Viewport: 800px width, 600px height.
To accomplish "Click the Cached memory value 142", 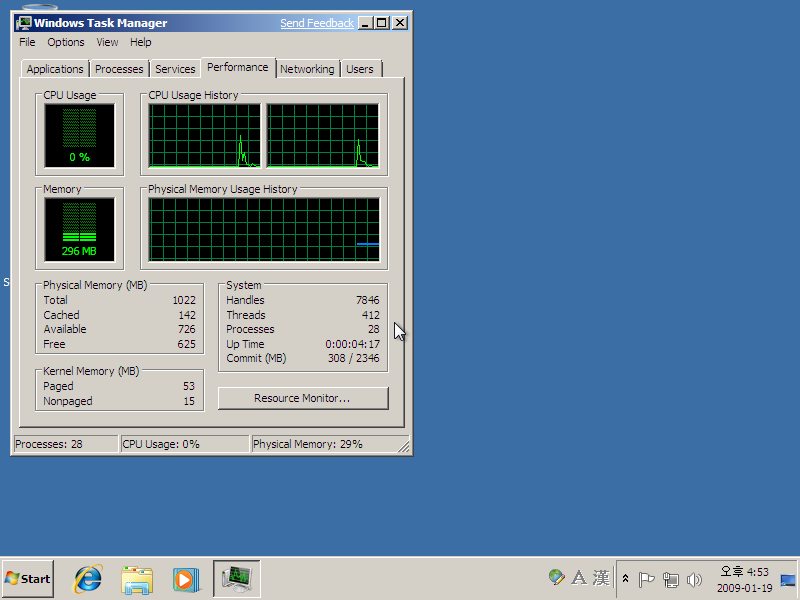I will click(x=187, y=315).
